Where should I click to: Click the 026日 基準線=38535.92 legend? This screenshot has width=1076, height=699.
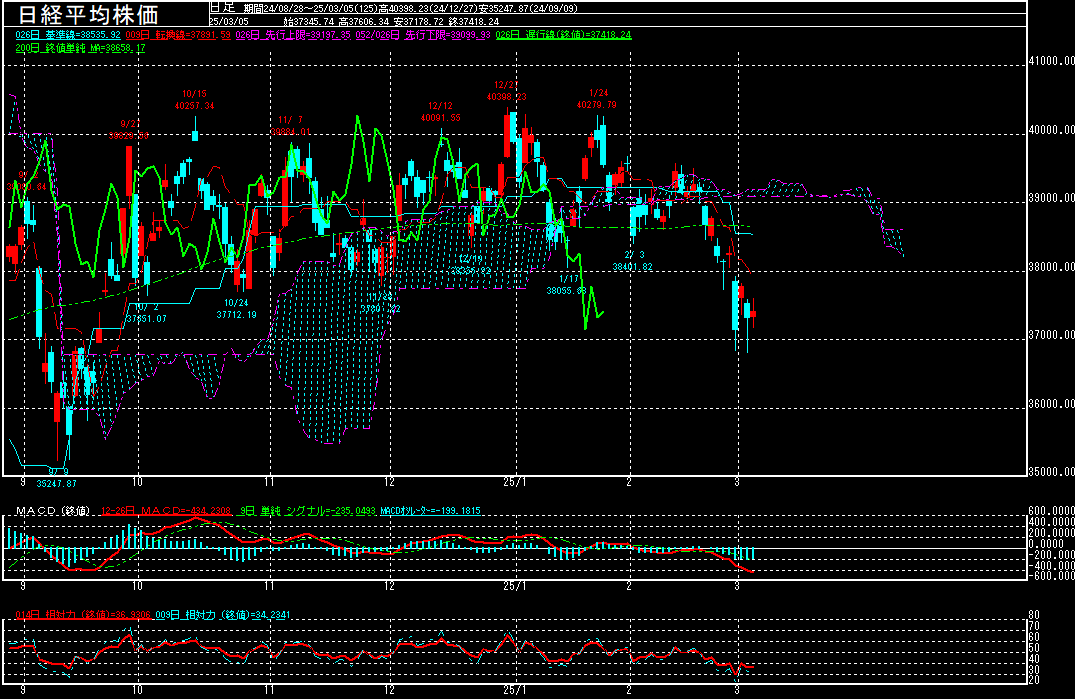pos(68,34)
